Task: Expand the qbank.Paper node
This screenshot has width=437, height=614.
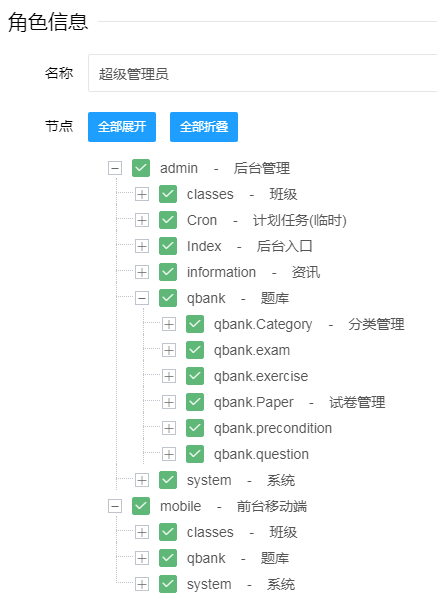Action: click(x=169, y=402)
